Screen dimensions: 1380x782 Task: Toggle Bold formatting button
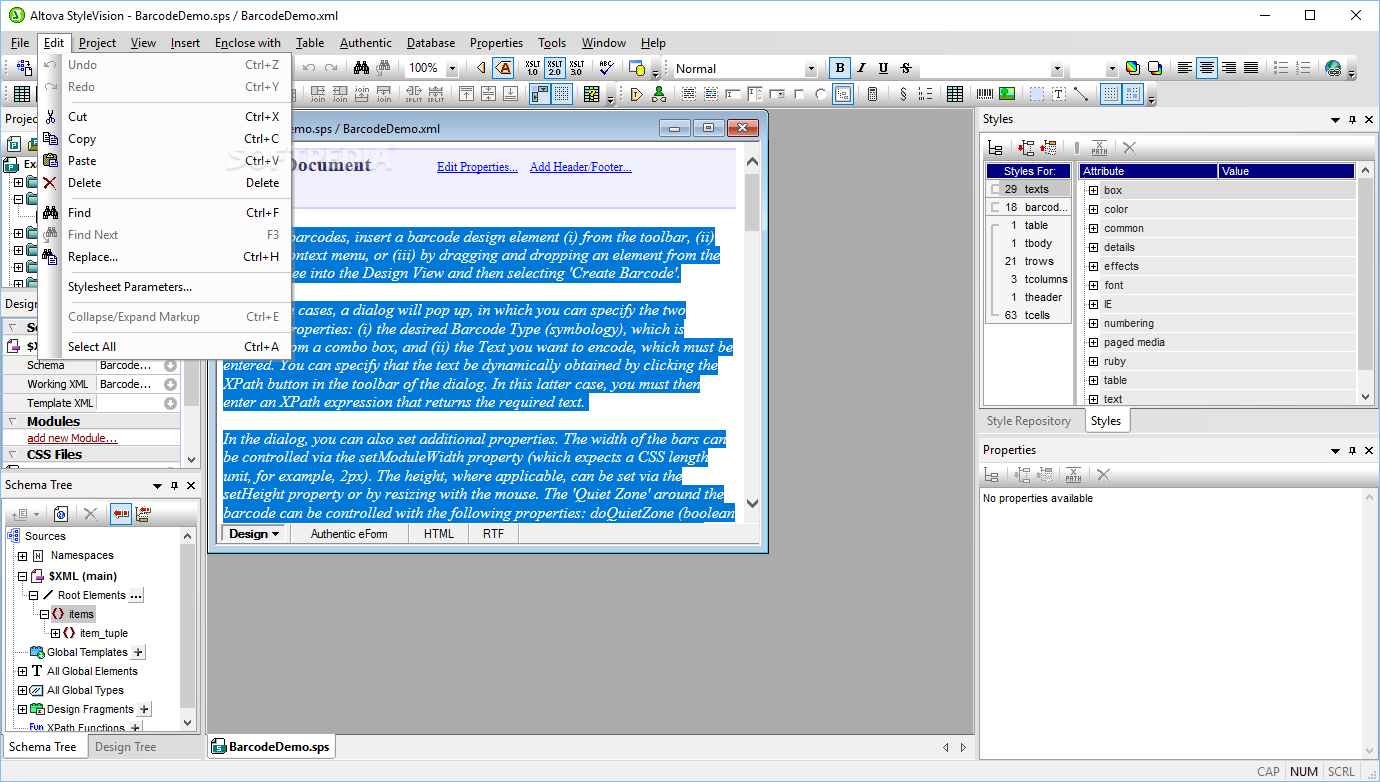coord(840,68)
